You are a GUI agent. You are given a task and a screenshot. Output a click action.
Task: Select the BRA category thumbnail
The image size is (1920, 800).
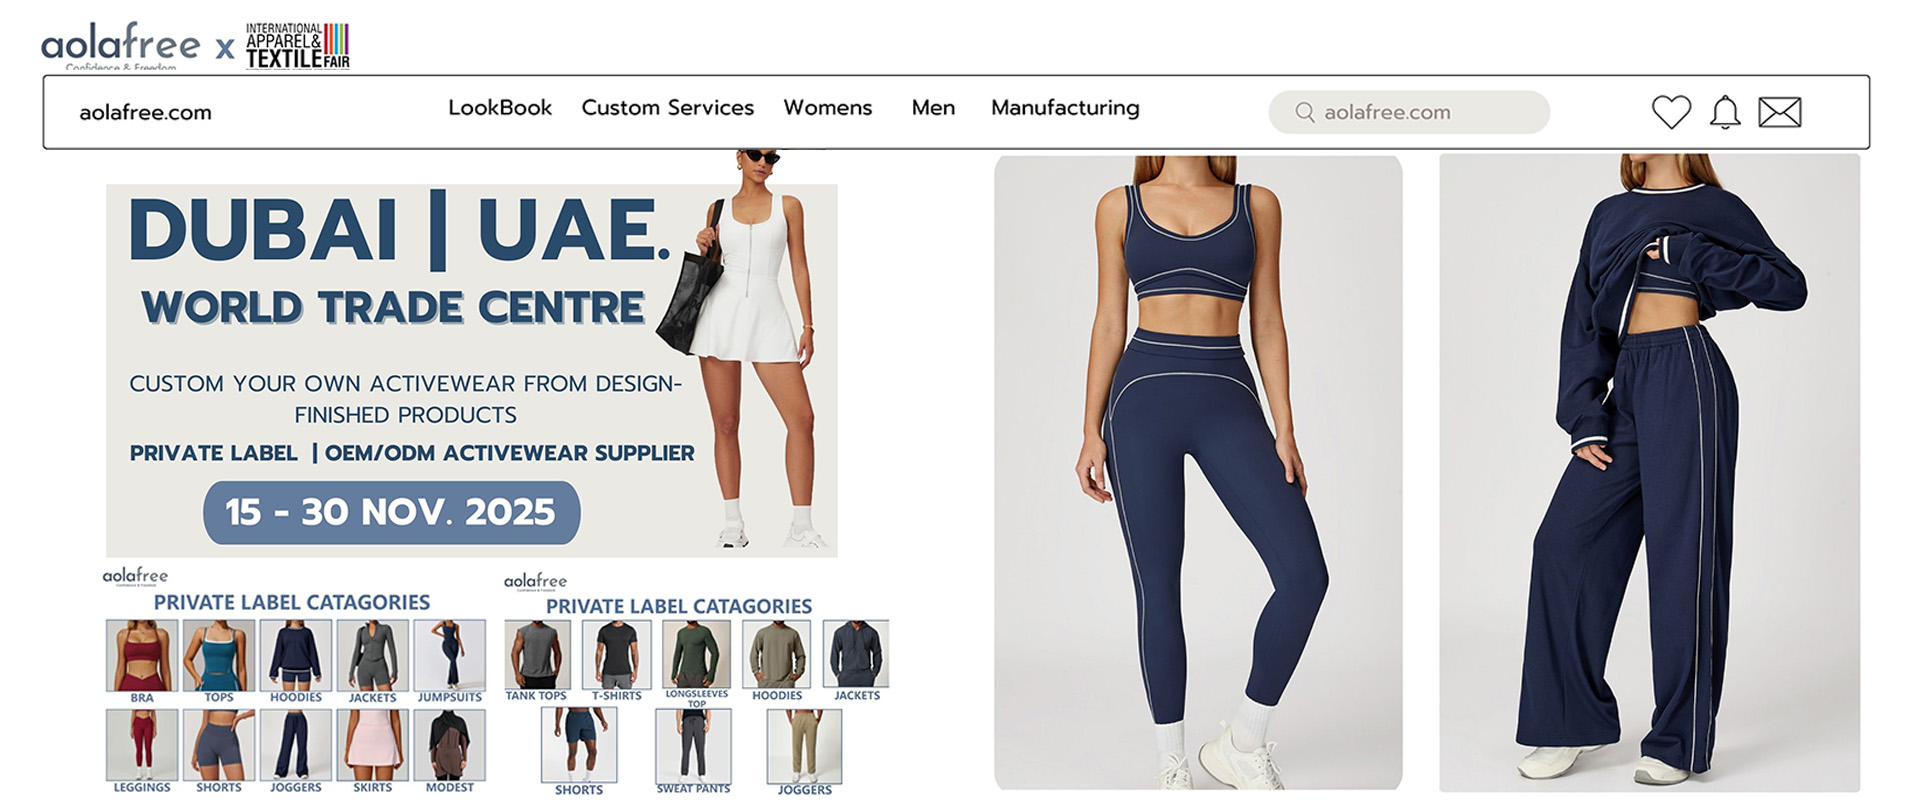point(142,656)
